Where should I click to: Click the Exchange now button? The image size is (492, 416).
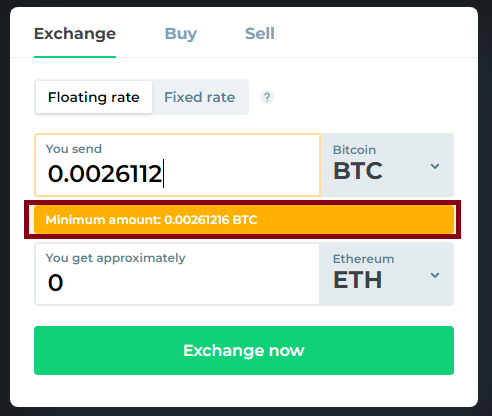(x=244, y=350)
